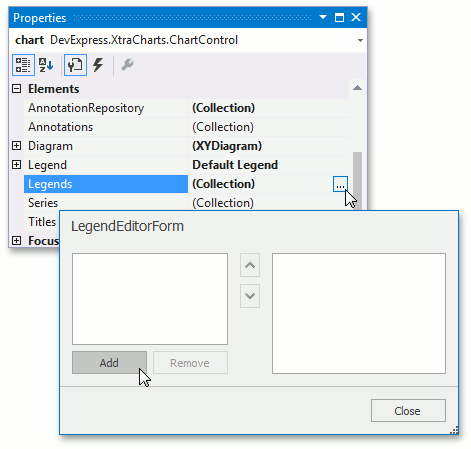Move legend down with arrow button
The image size is (471, 449).
[250, 296]
